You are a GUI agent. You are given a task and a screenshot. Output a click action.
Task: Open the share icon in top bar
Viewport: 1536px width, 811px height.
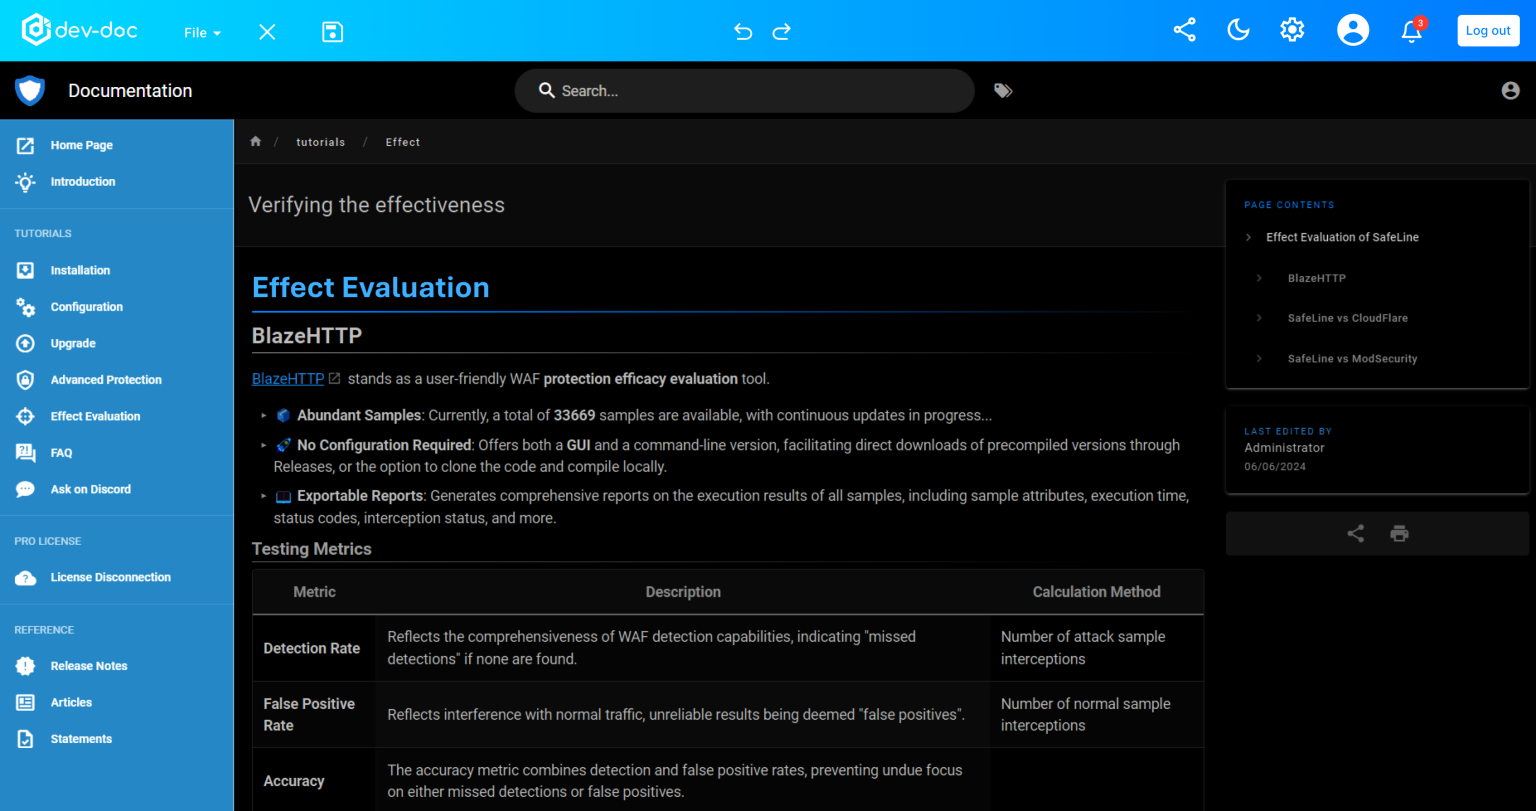pos(1184,30)
